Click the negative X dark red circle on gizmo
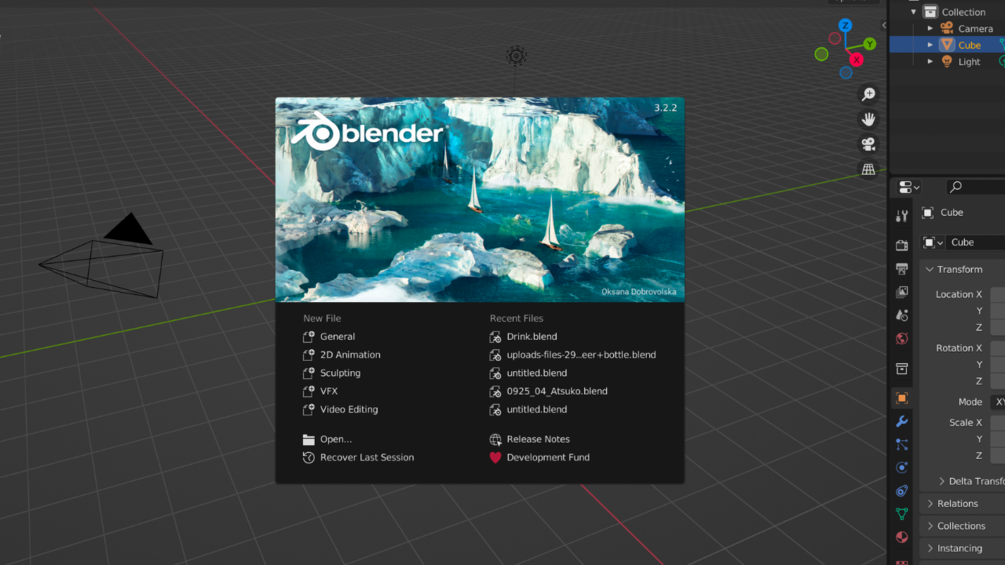 point(835,38)
